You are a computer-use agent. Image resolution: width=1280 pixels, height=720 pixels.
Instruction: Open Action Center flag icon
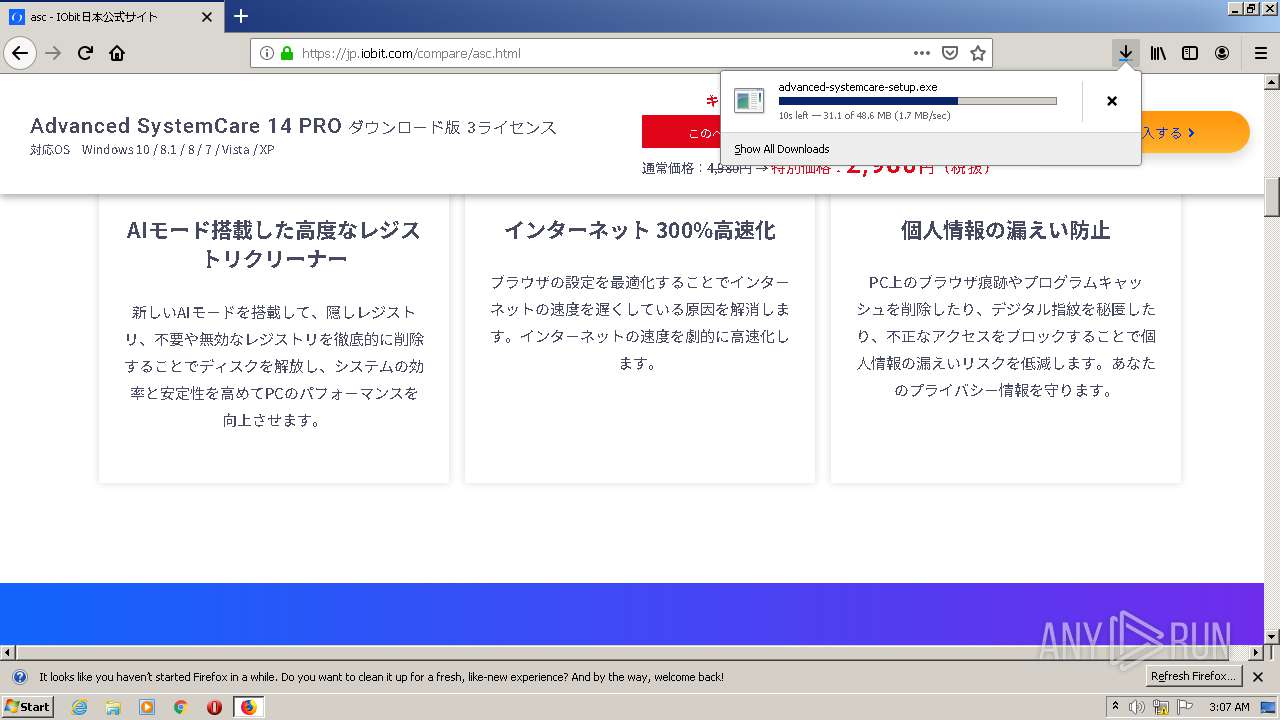1185,707
